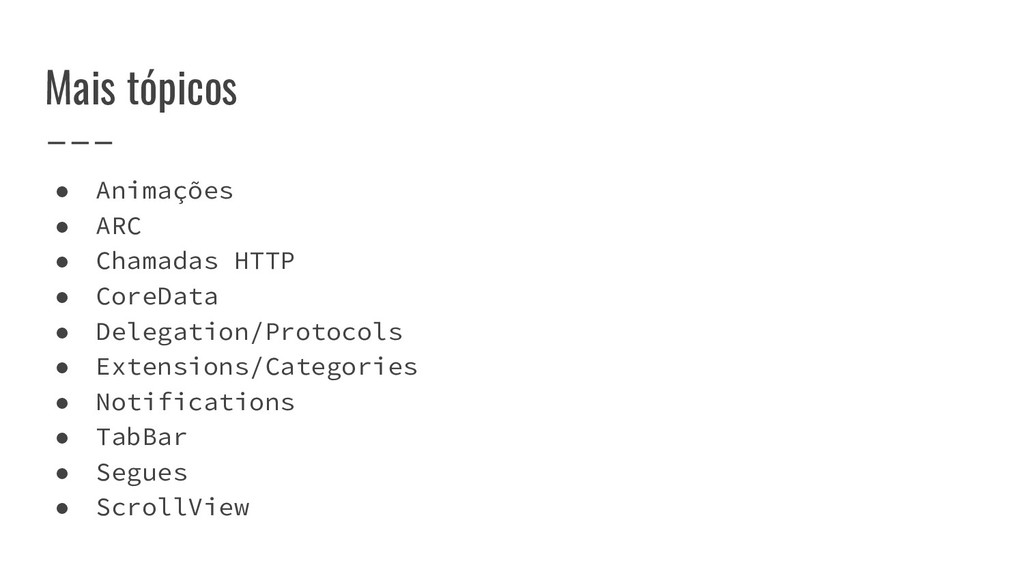
Task: Click the bullet dot beside 'Segues'
Action: (62, 473)
